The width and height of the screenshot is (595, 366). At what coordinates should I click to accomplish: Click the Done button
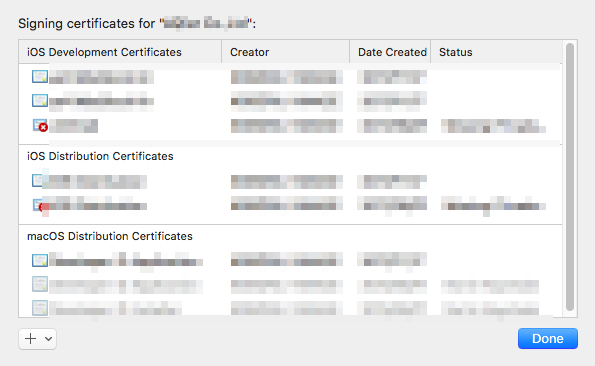tap(548, 338)
